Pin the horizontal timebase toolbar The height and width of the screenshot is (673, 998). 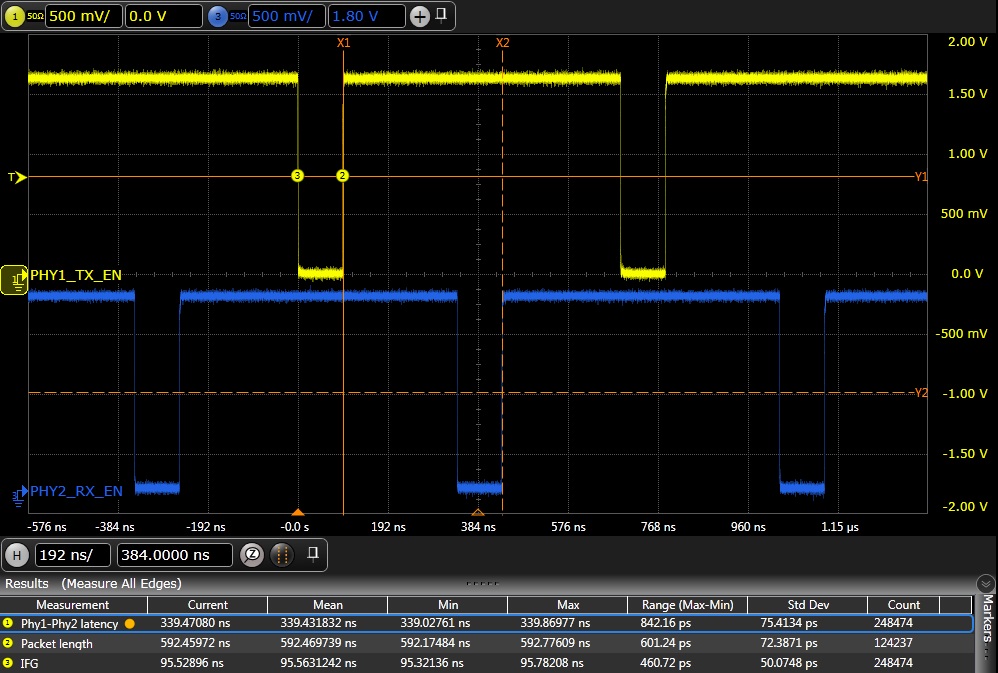313,553
